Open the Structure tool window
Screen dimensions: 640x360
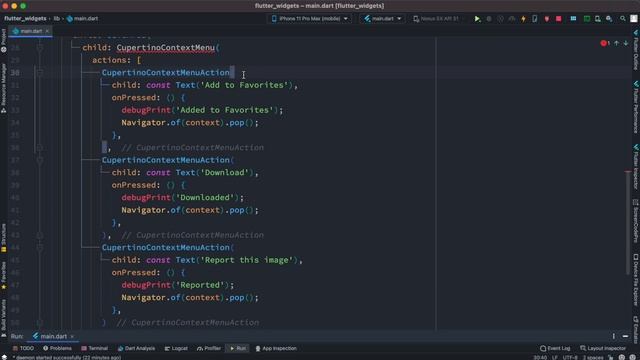4,238
